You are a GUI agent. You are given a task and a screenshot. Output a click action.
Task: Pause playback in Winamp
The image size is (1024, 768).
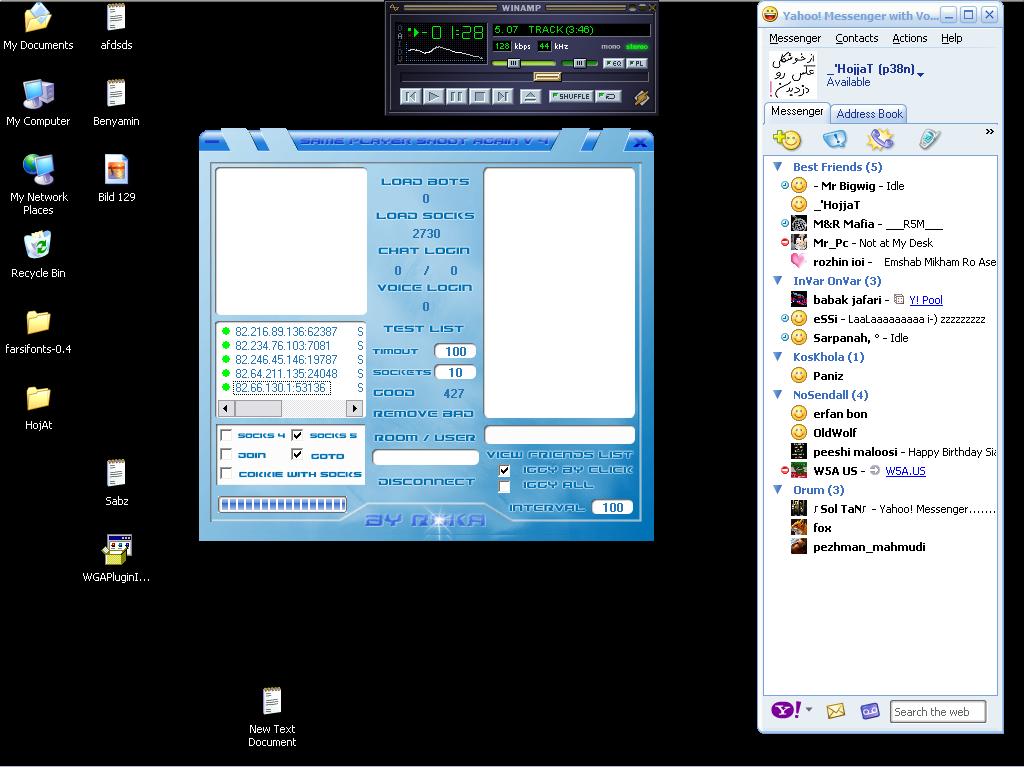click(x=456, y=97)
